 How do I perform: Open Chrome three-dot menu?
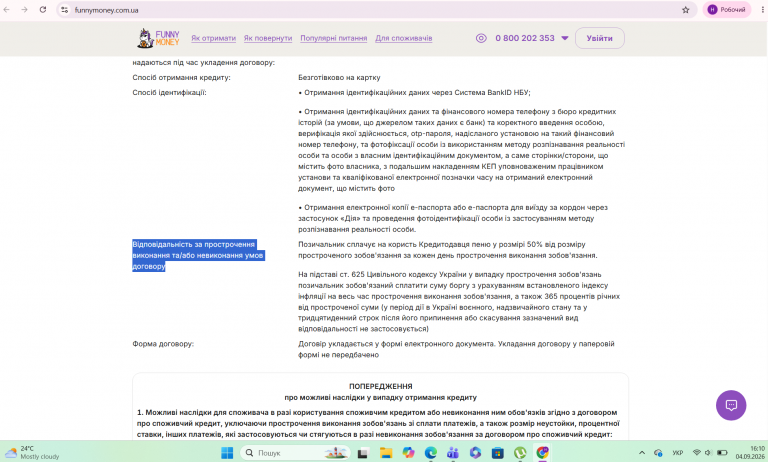tap(762, 10)
